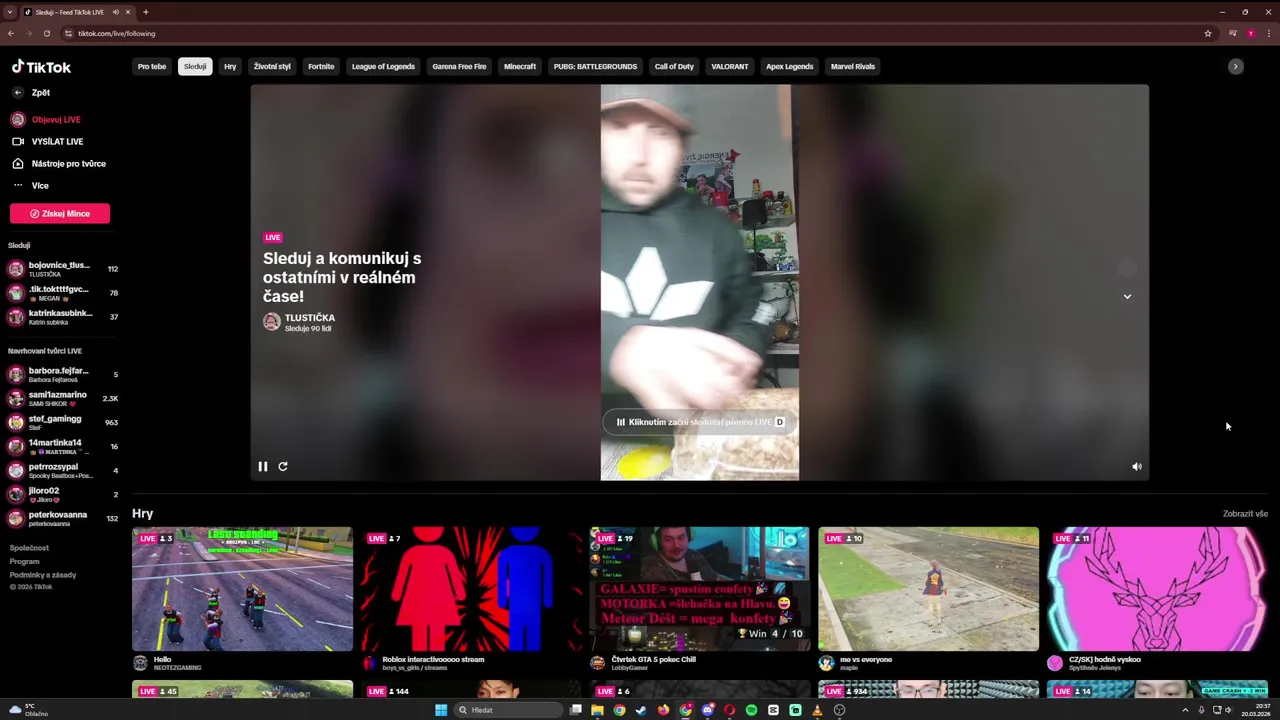Viewport: 1280px width, 720px height.
Task: Open the me vs everyone stream
Action: click(929, 589)
